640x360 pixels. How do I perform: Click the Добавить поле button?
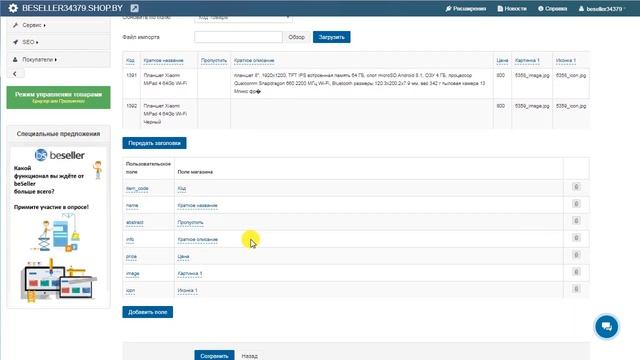tap(147, 312)
